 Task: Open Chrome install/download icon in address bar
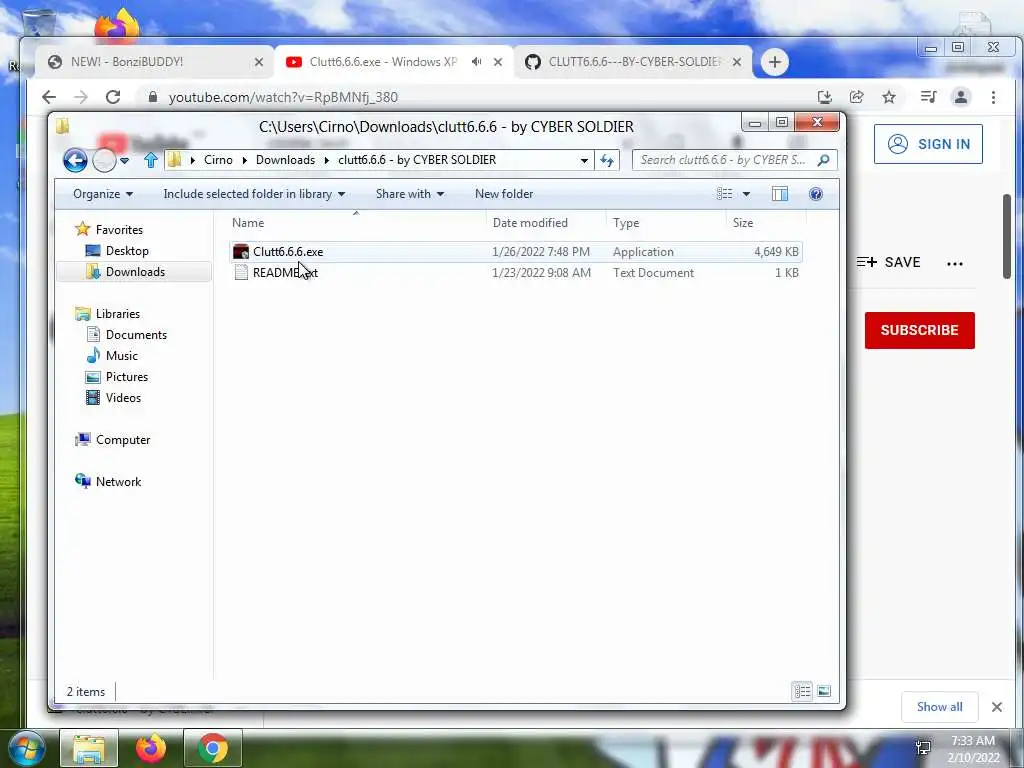(825, 97)
